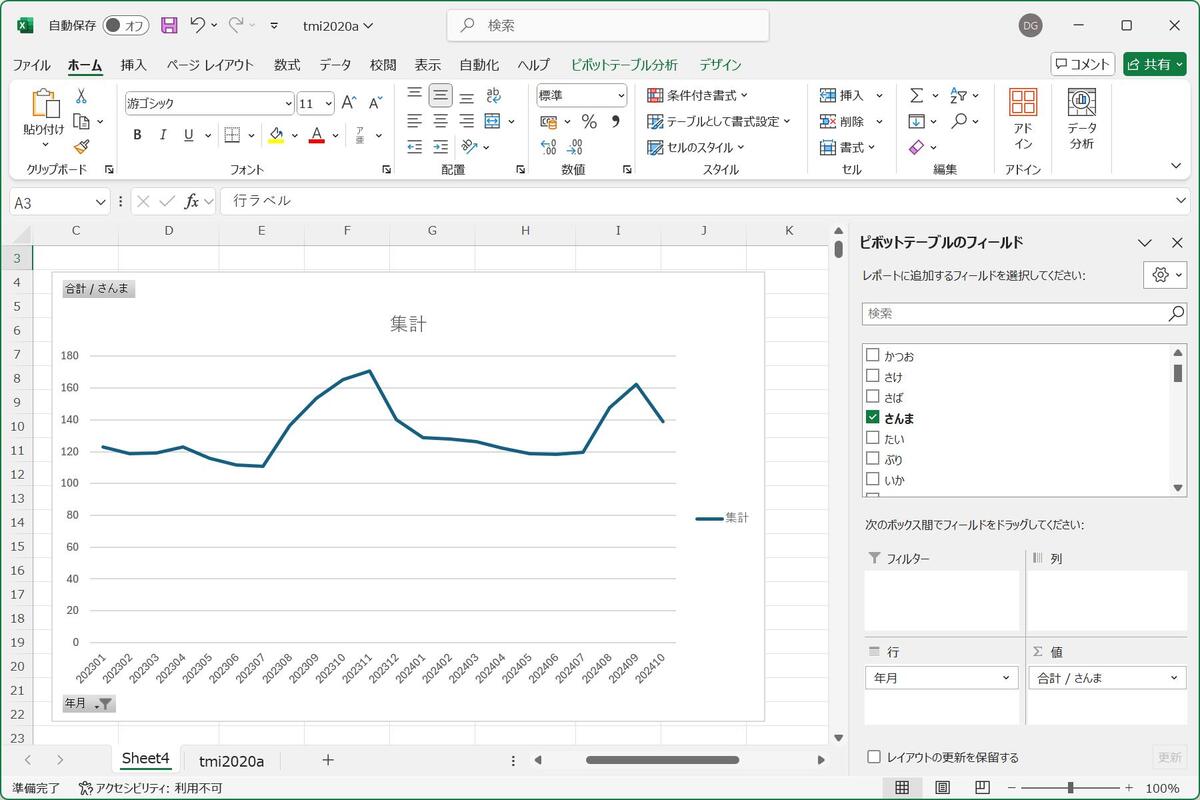Click the 合計 / さんま chart field button
Image resolution: width=1200 pixels, height=800 pixels.
98,289
